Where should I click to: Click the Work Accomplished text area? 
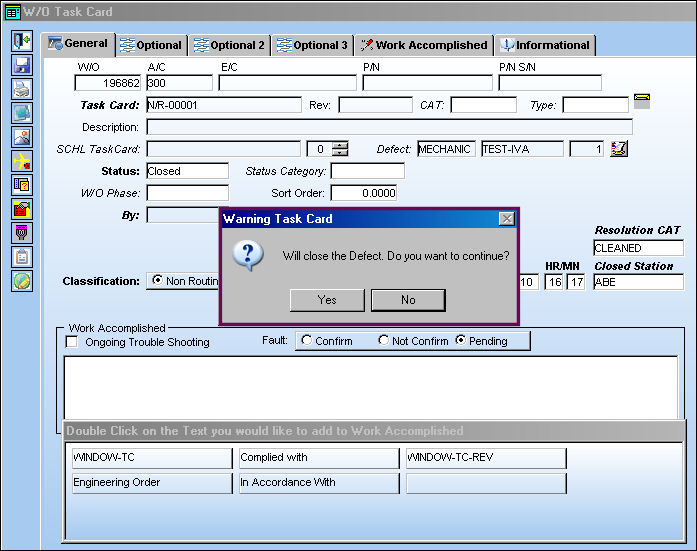[x=371, y=387]
